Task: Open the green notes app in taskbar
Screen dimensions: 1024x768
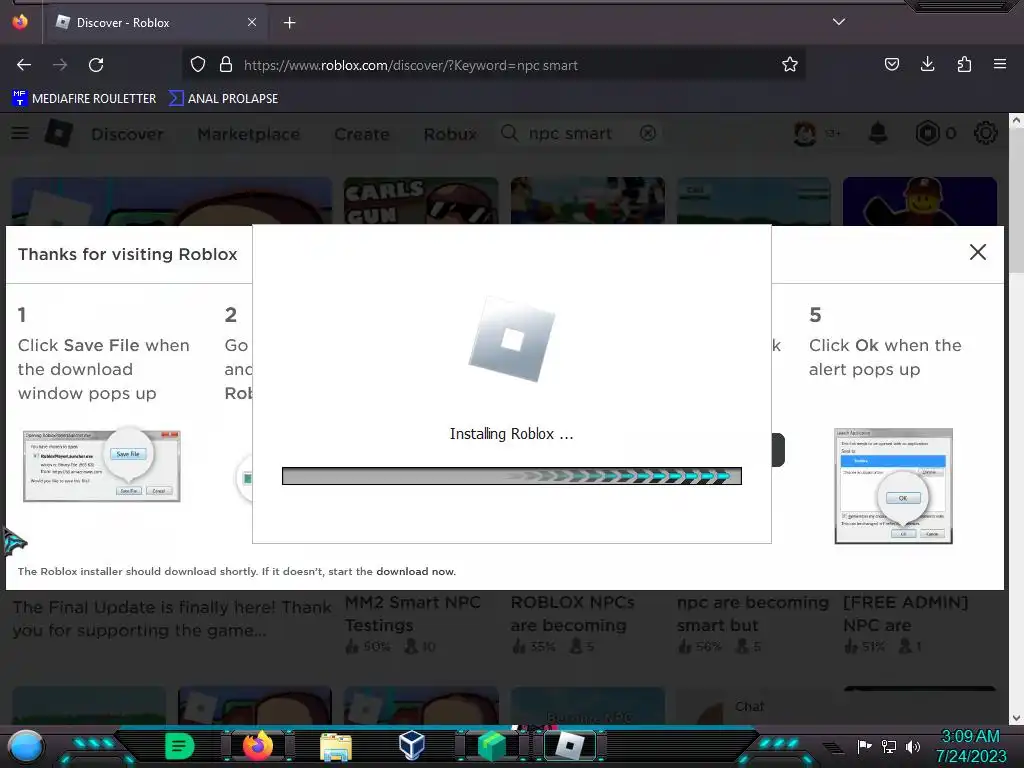Action: pos(179,746)
